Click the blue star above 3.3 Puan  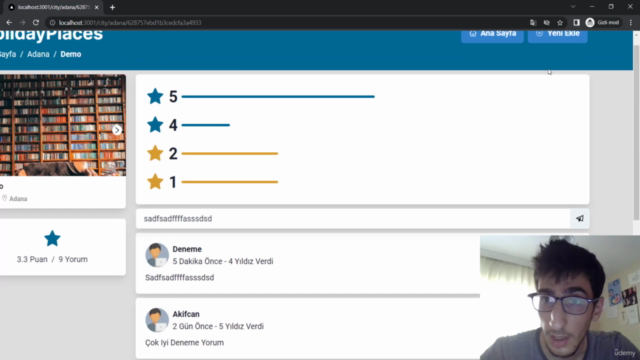(52, 238)
